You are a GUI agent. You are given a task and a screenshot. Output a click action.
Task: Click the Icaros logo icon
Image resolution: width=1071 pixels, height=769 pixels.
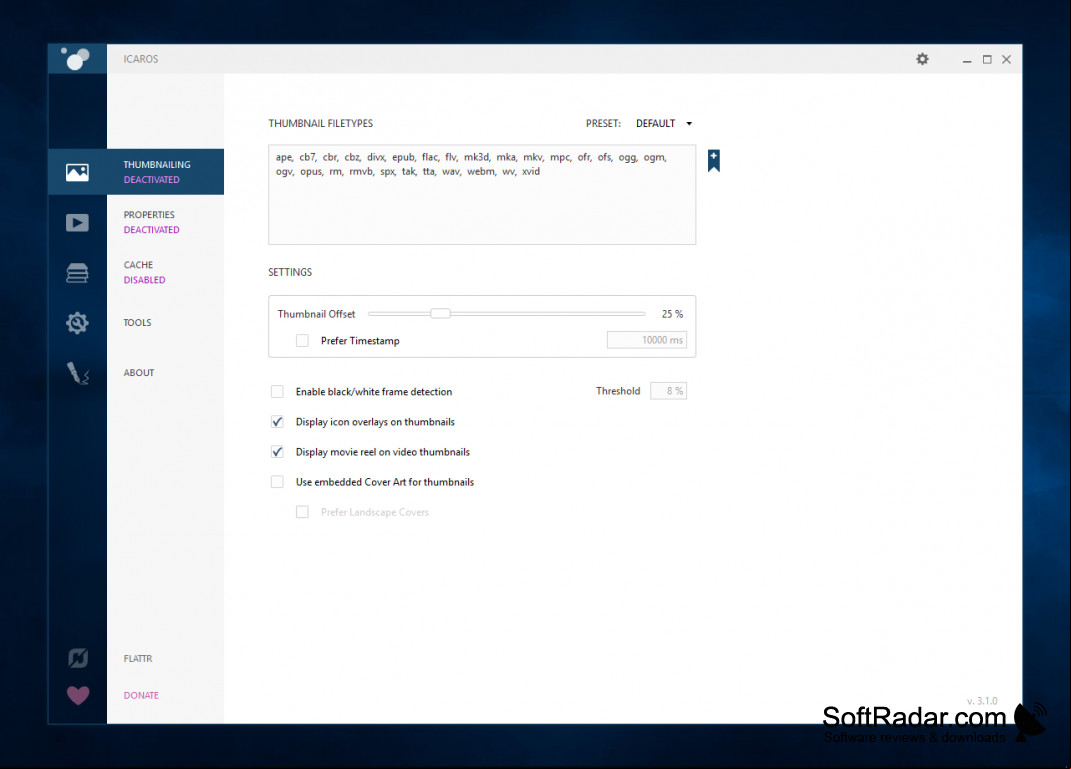point(76,58)
